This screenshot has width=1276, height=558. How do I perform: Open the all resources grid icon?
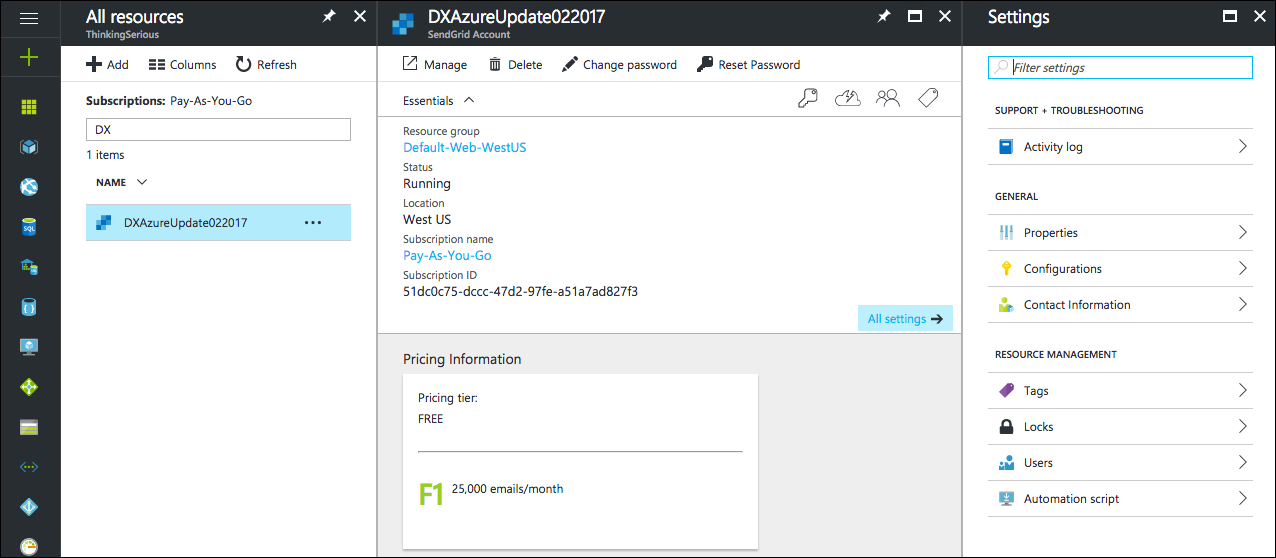point(29,107)
